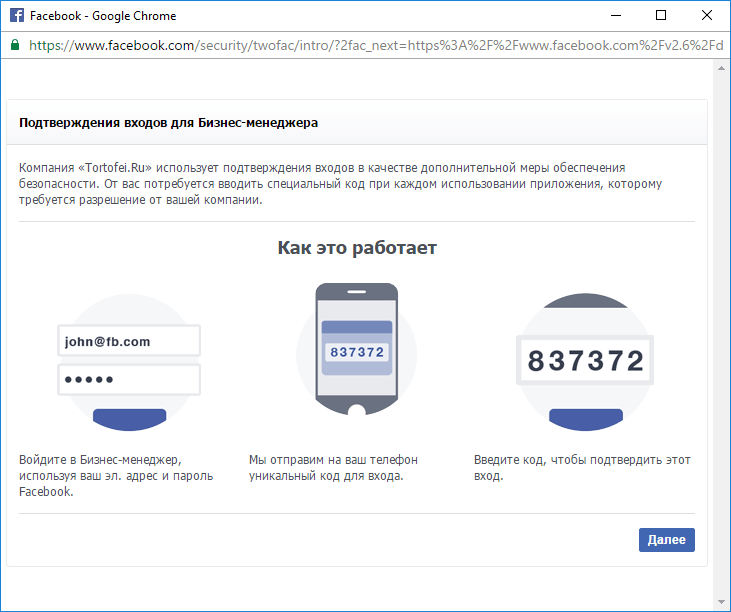This screenshot has height=612, width=731.
Task: Click the caption 'Мы отправим на ваш телефон'
Action: click(x=333, y=460)
